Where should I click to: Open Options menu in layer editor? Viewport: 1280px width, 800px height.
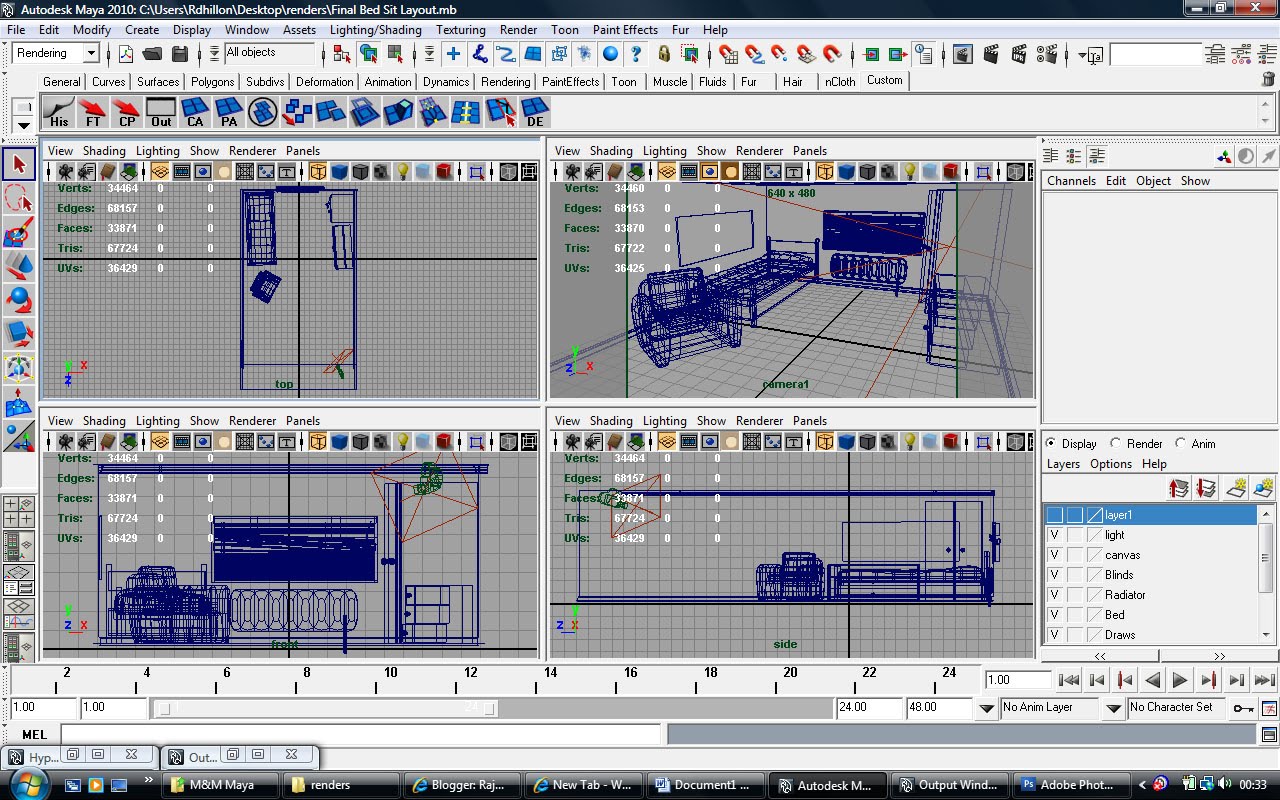pyautogui.click(x=1111, y=464)
